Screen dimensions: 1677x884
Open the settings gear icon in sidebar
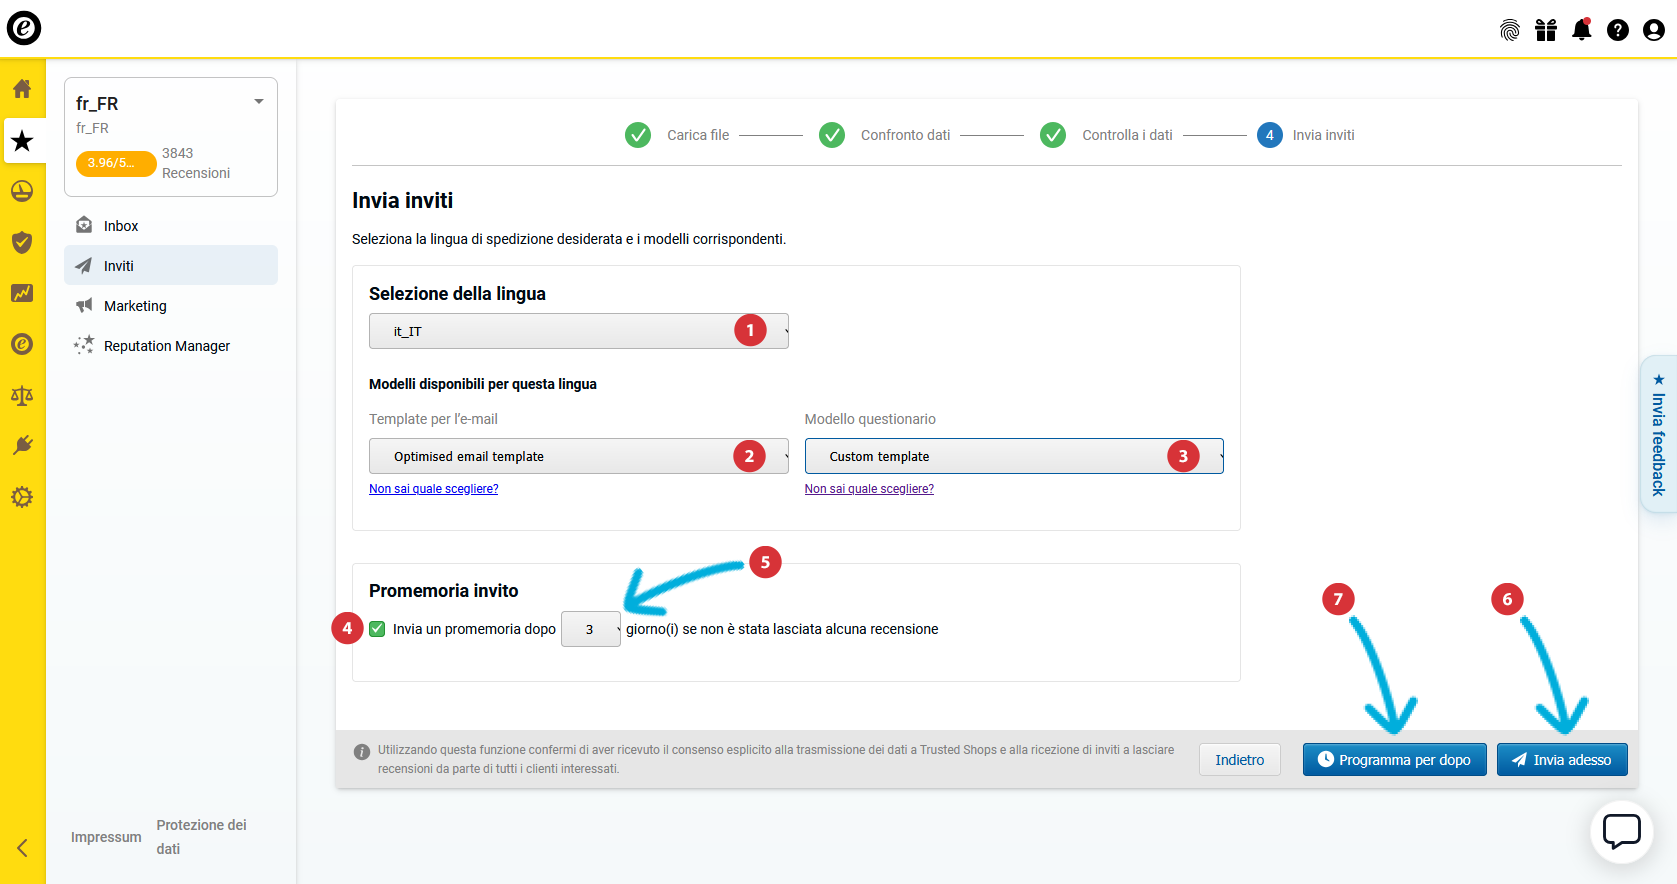22,497
